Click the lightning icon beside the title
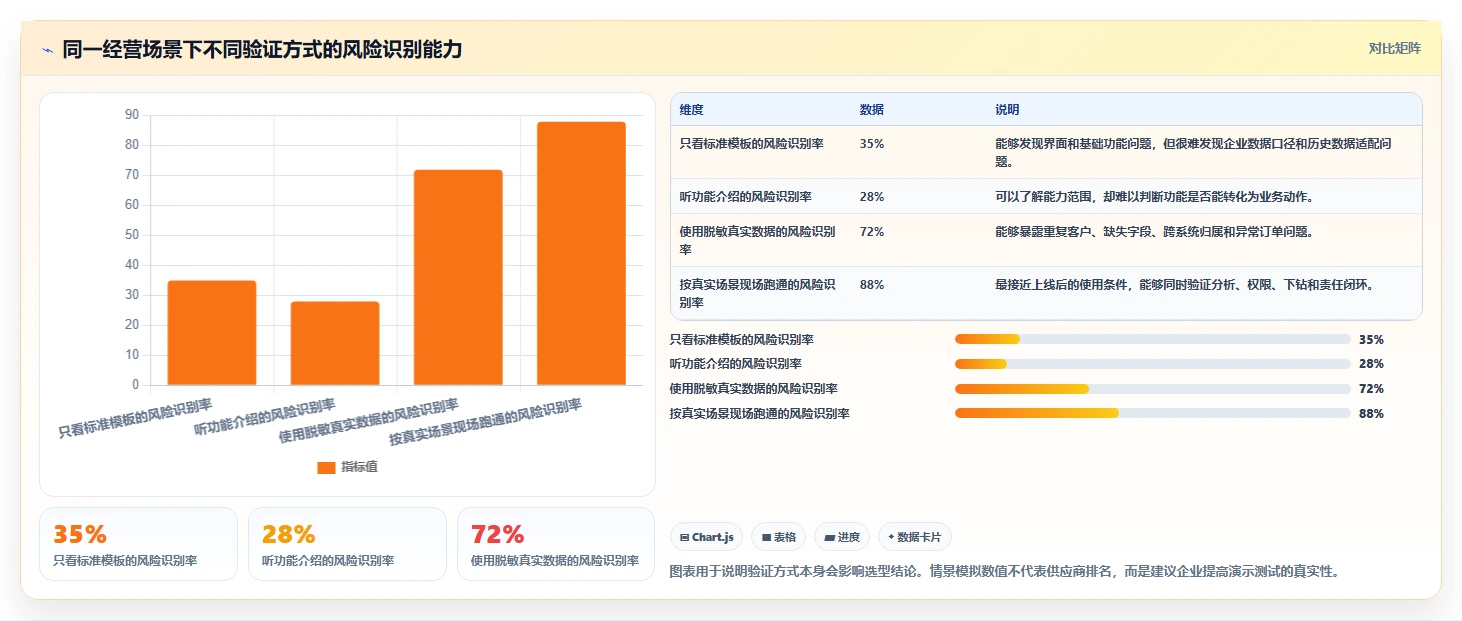This screenshot has width=1462, height=621. coord(47,49)
